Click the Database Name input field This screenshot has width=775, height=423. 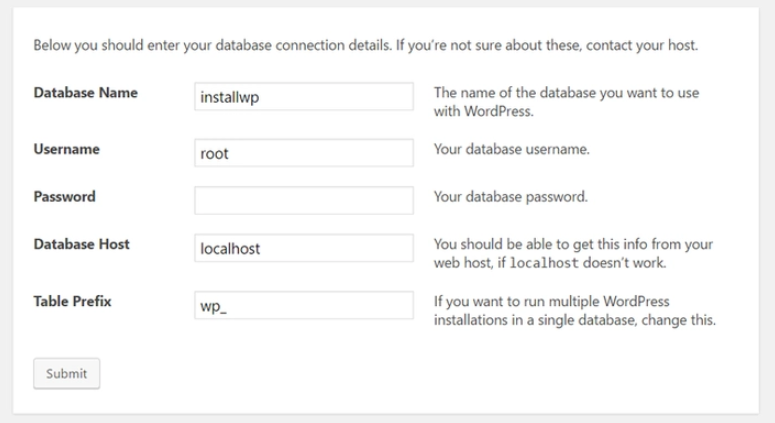point(304,96)
